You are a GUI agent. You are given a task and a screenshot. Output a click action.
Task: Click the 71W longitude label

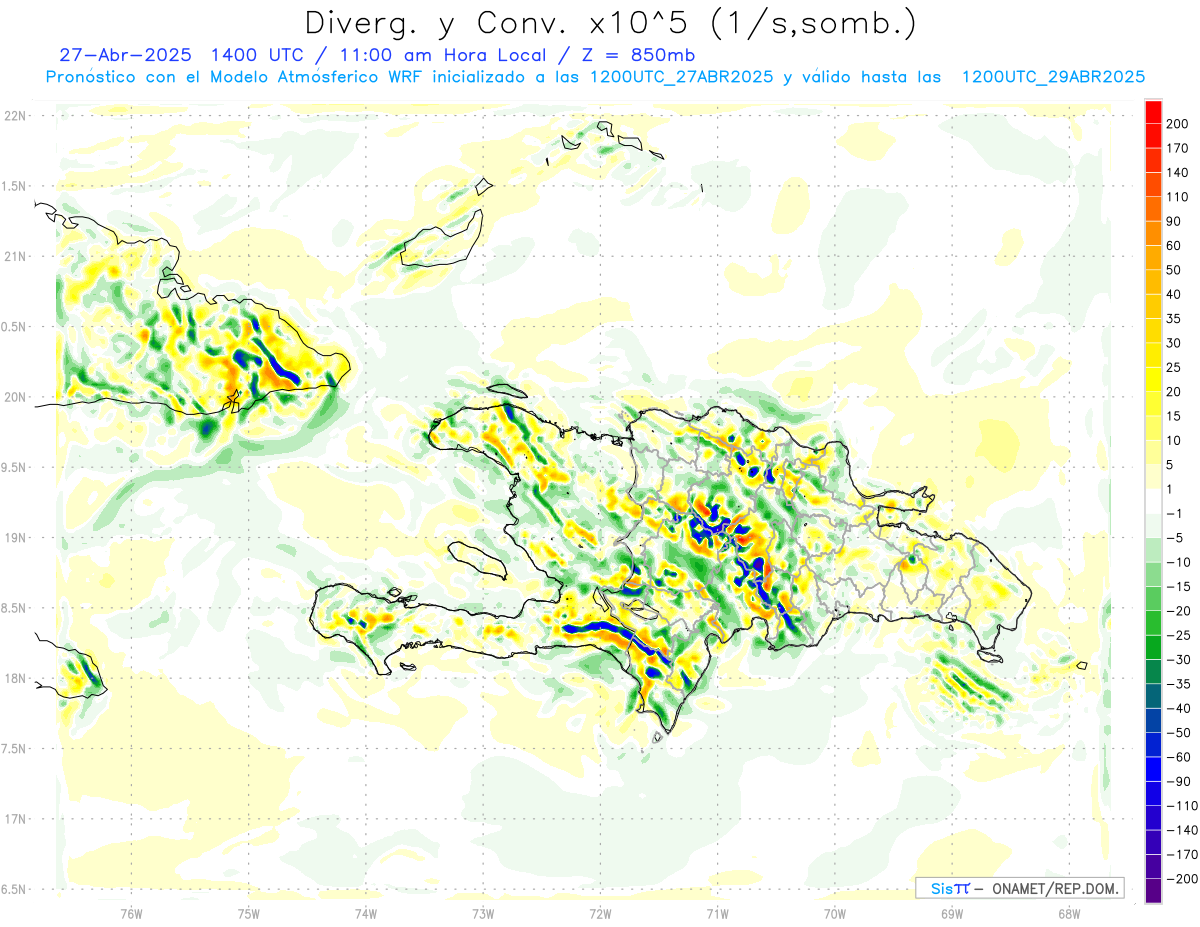pos(717,913)
